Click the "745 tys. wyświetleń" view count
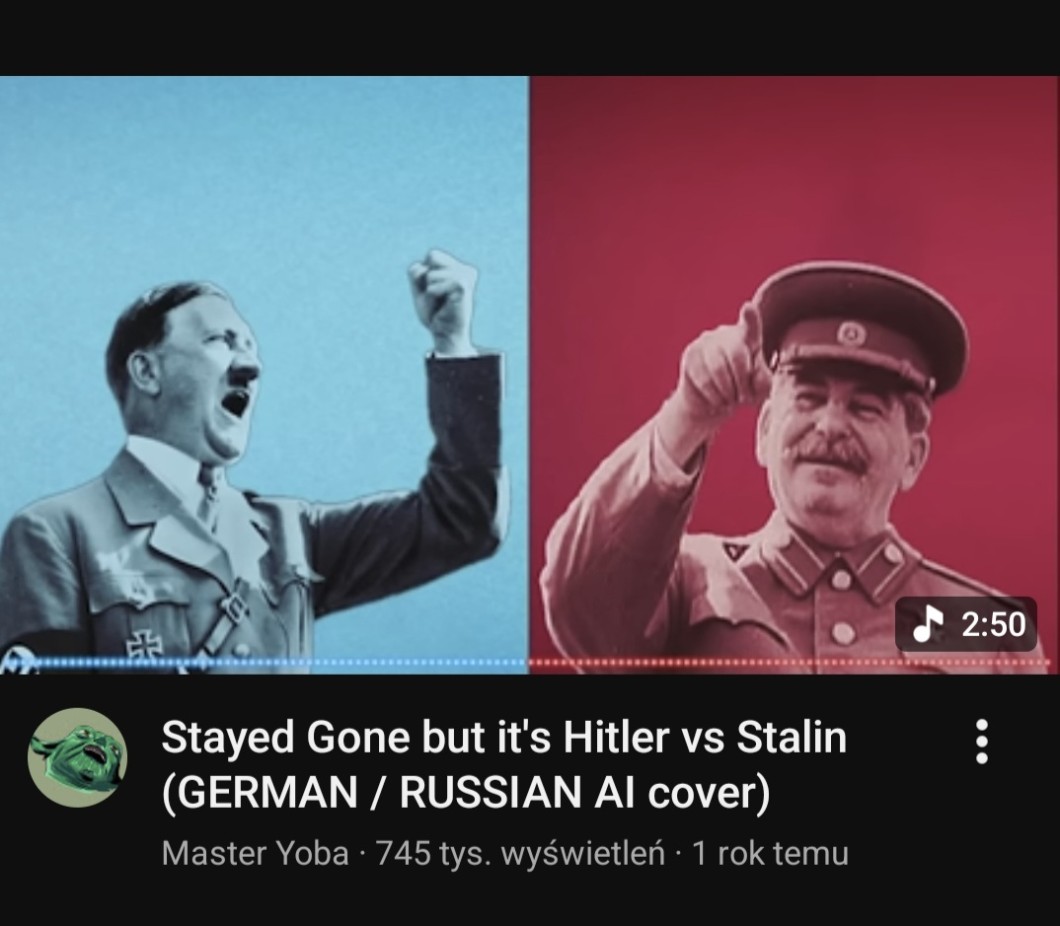 pyautogui.click(x=521, y=854)
